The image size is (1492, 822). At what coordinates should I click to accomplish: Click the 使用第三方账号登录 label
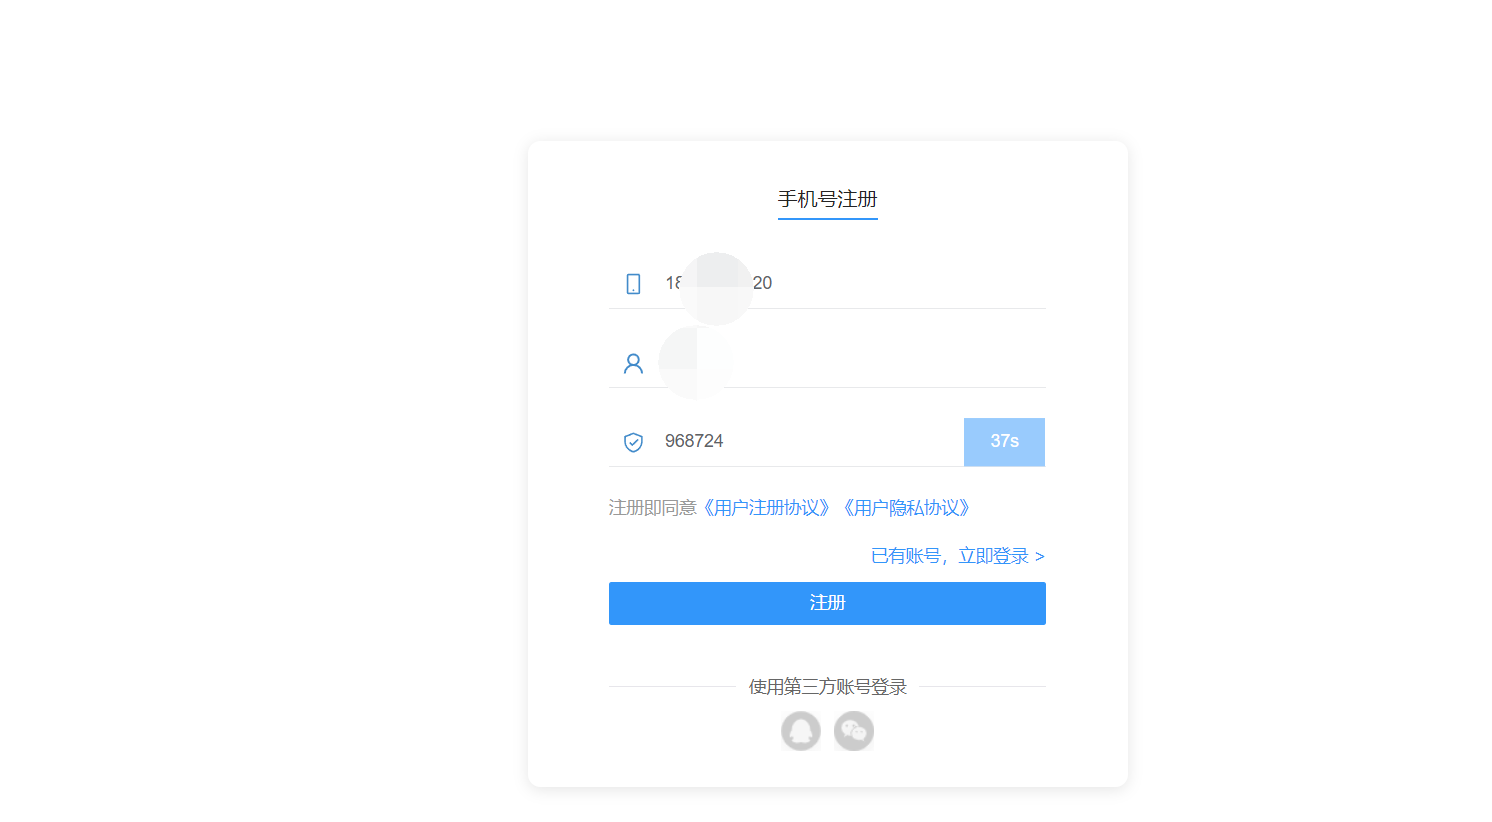pos(828,687)
